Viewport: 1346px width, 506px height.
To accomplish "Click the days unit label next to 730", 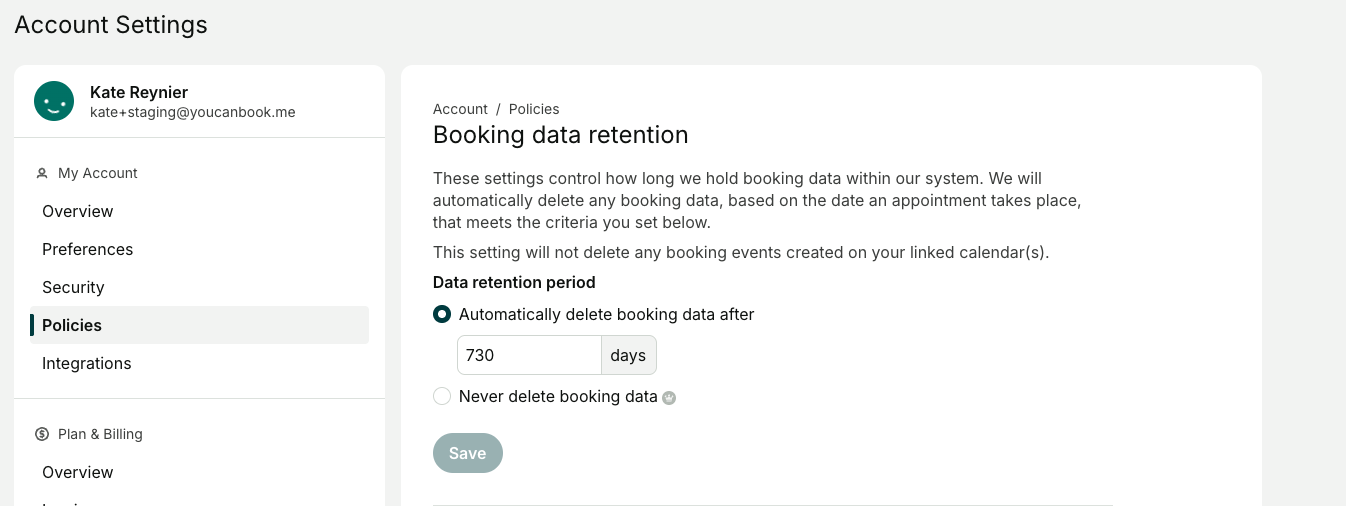I will tap(629, 355).
